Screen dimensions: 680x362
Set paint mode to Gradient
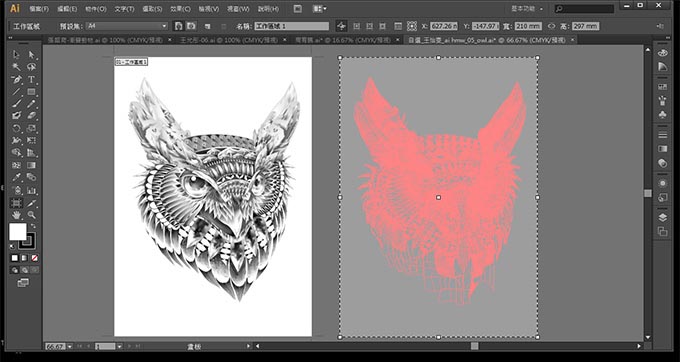tap(25, 258)
